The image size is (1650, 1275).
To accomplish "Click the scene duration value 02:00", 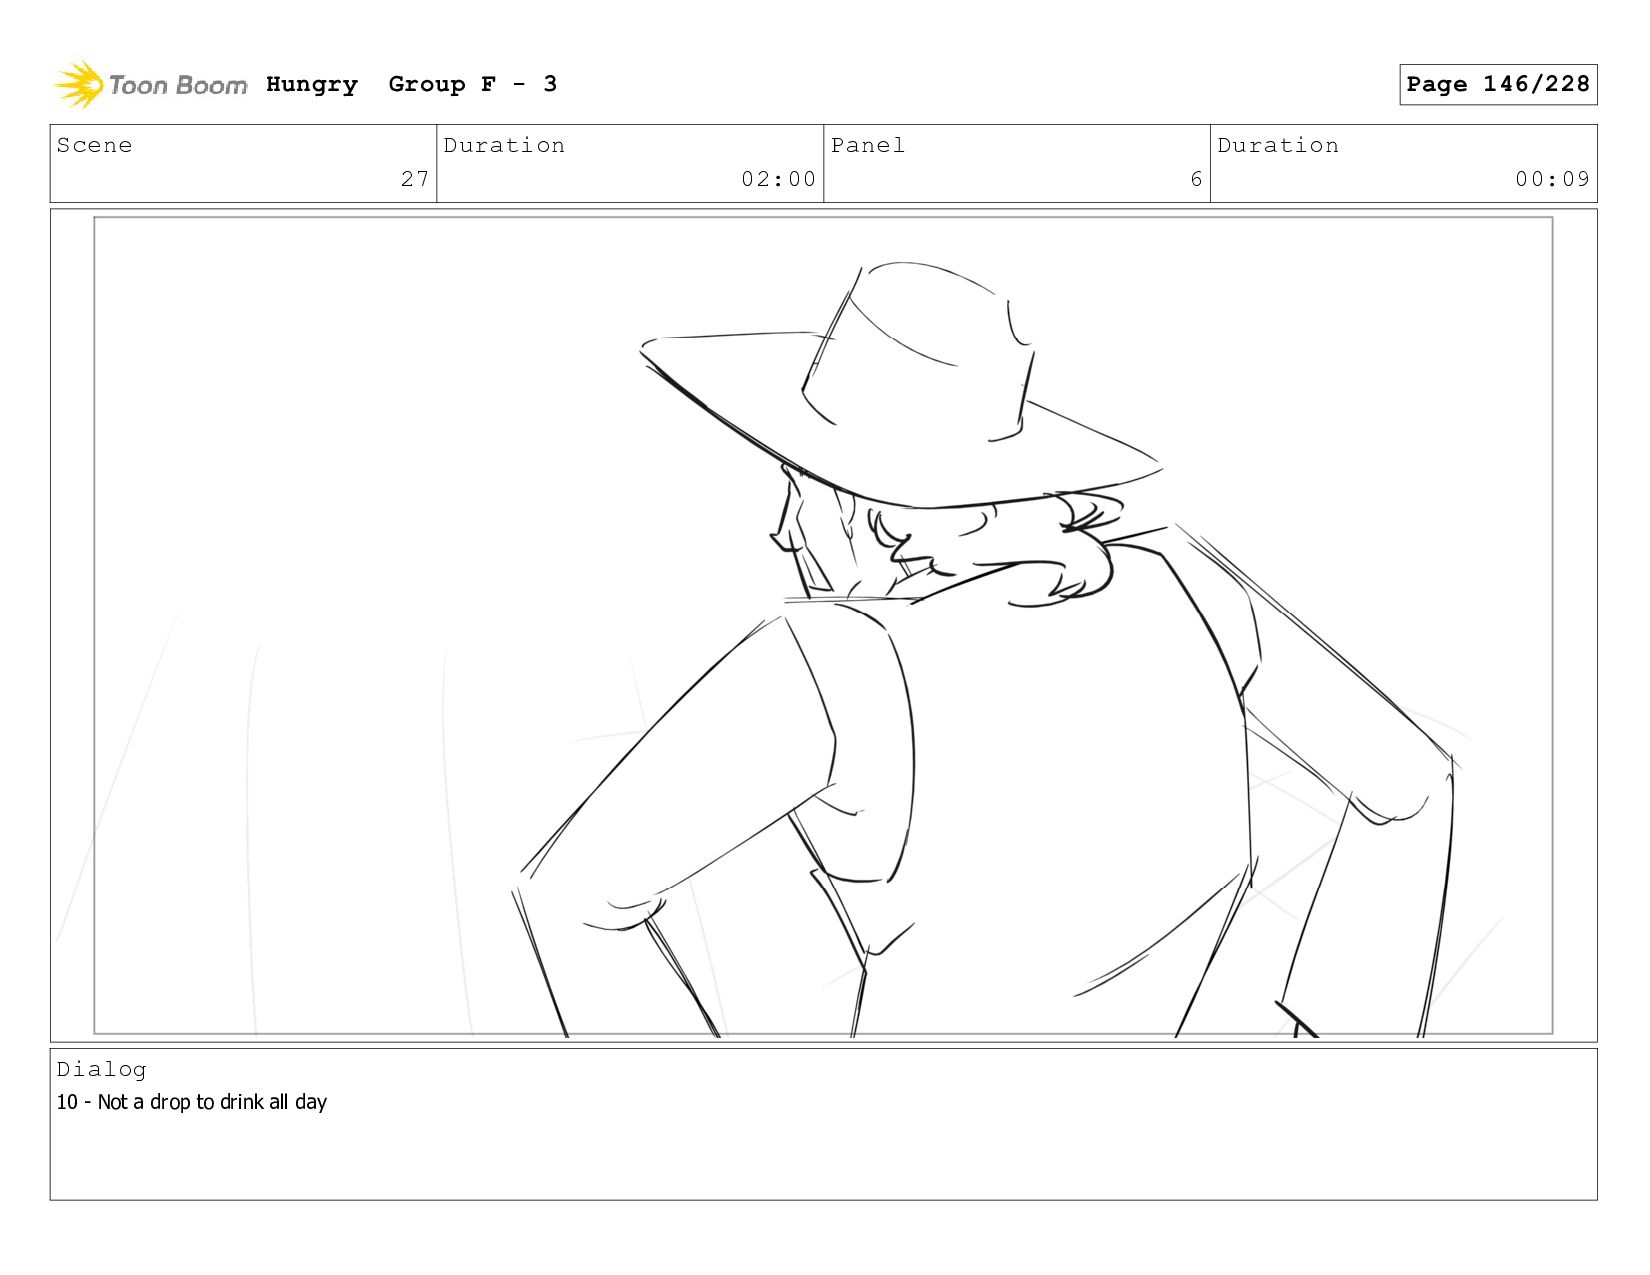I will coord(778,179).
